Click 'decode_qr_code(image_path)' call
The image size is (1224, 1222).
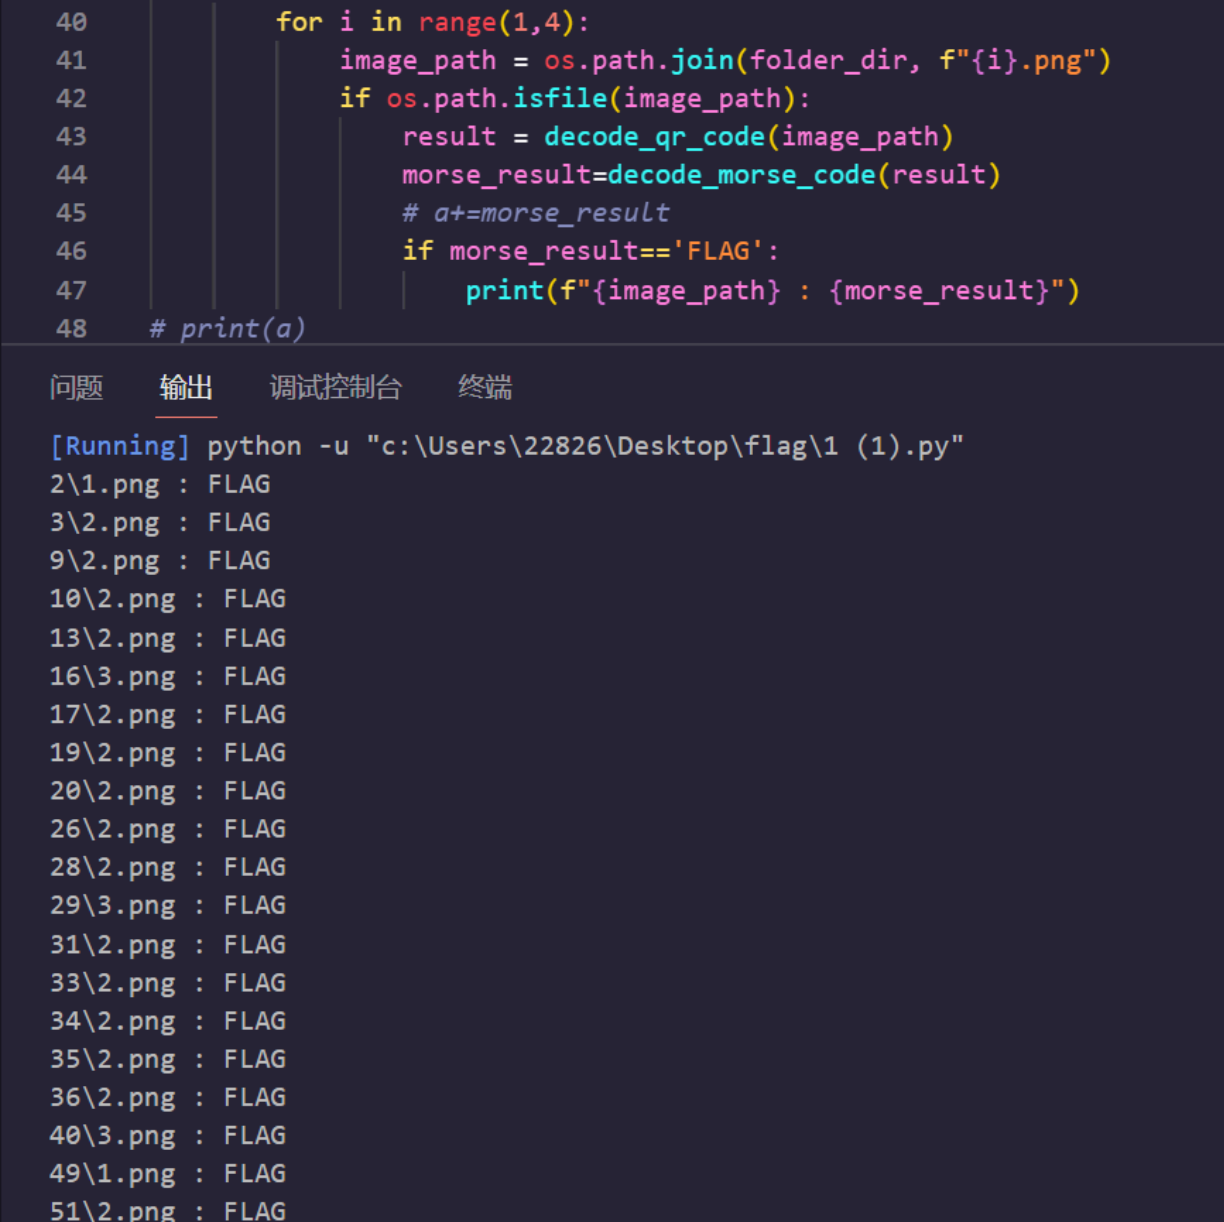[748, 136]
